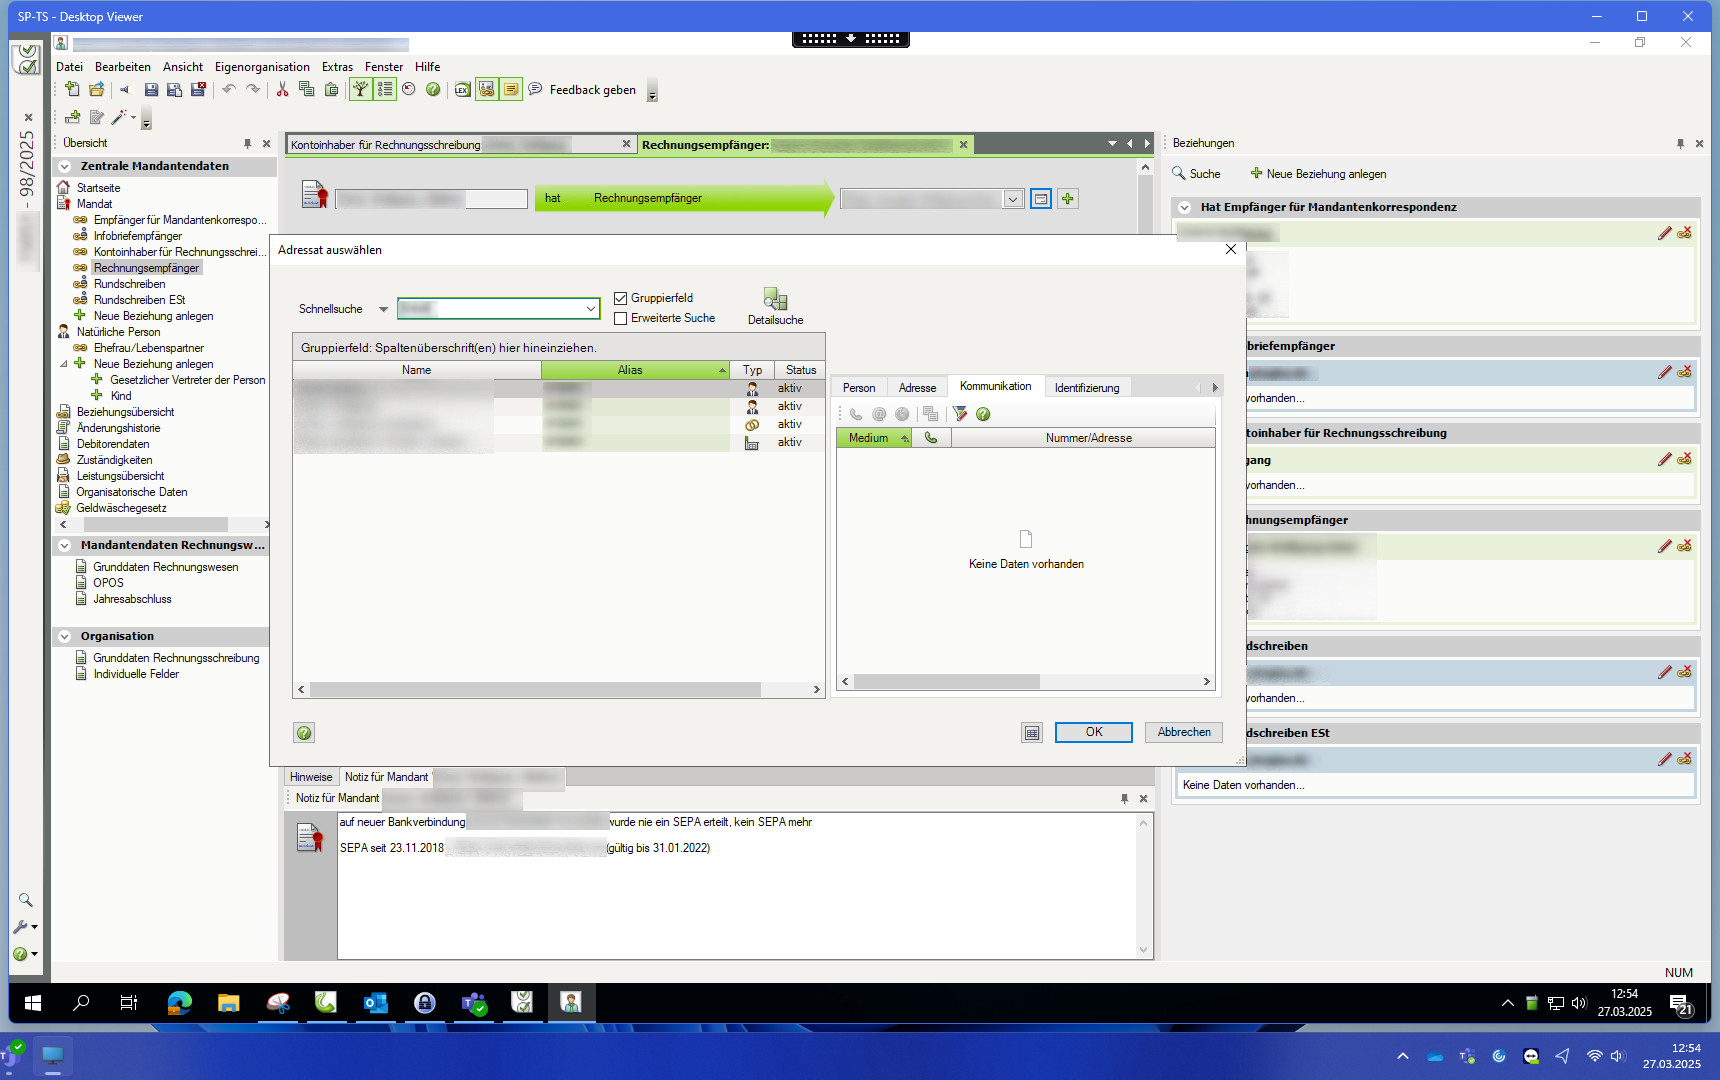The width and height of the screenshot is (1720, 1080).
Task: Open Outlook from the taskbar
Action: 376,1002
